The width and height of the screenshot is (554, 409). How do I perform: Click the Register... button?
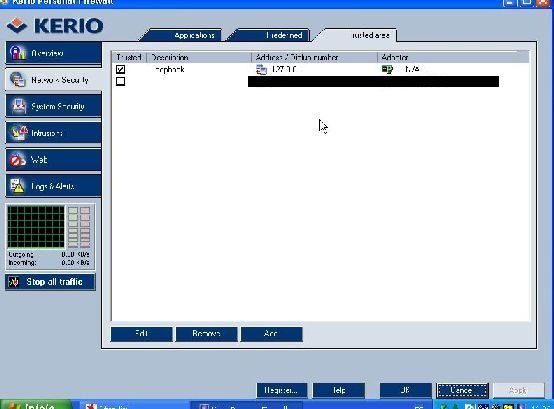click(x=282, y=390)
